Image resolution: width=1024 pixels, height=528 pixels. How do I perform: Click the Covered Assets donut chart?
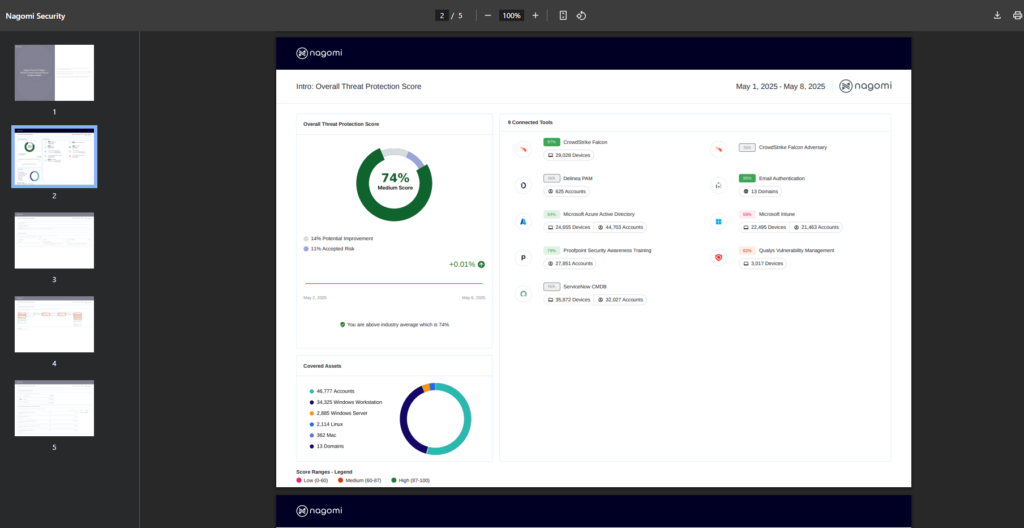435,419
